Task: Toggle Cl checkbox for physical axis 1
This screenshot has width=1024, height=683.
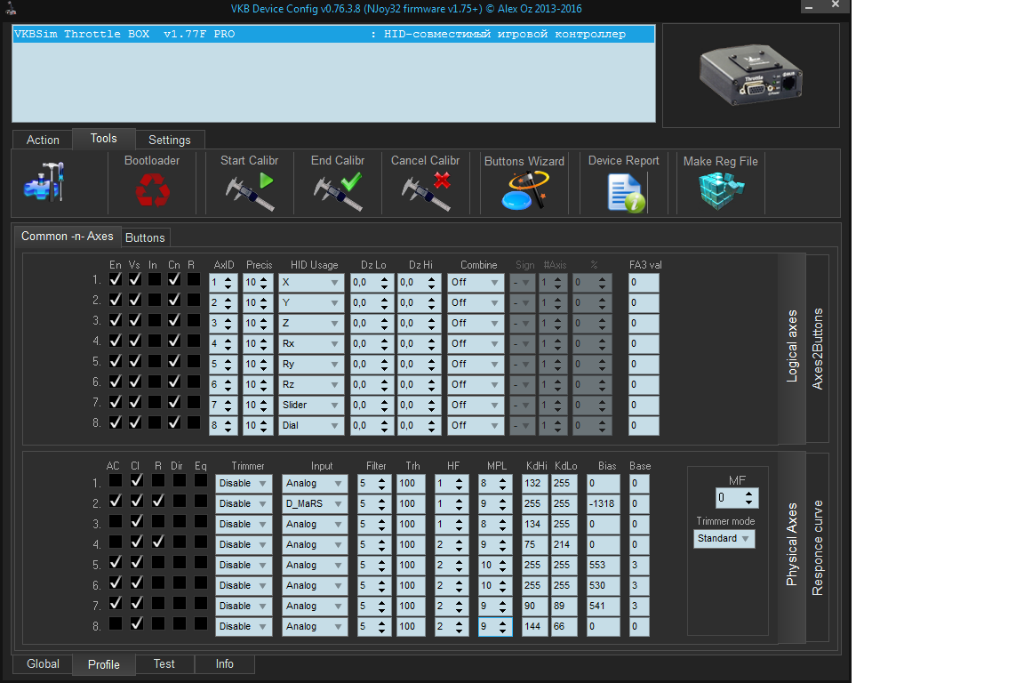Action: point(136,480)
